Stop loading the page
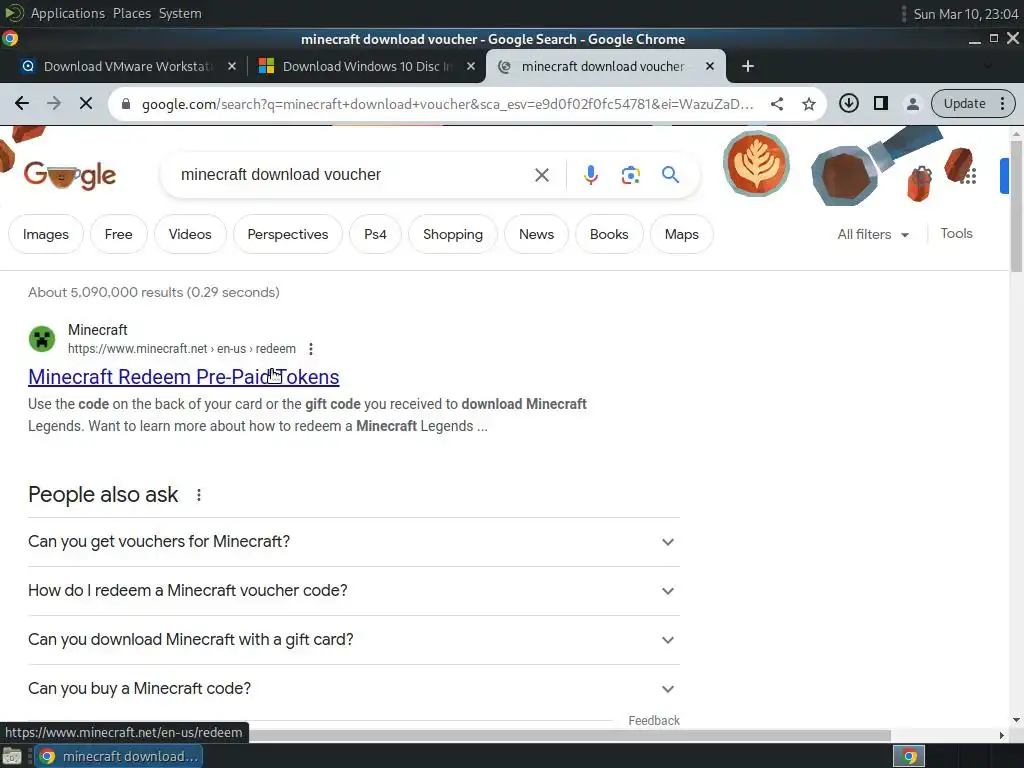Screen dimensions: 1024x768 [86, 103]
